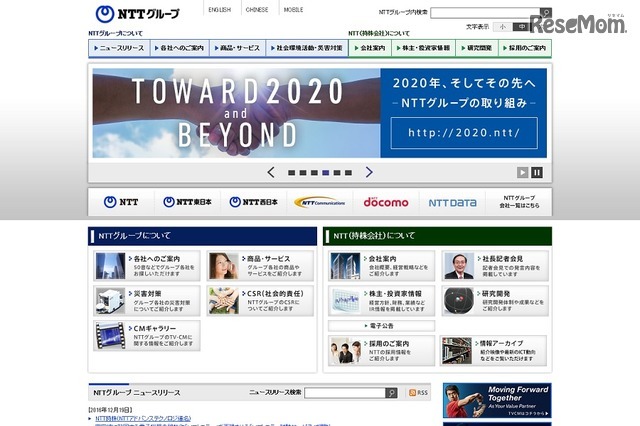This screenshot has width=640, height=426.
Task: Open the ニュースリリース menu
Action: tap(119, 48)
